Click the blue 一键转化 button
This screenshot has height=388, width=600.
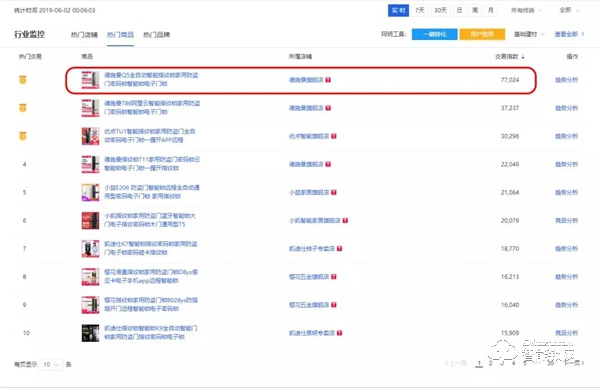click(434, 34)
